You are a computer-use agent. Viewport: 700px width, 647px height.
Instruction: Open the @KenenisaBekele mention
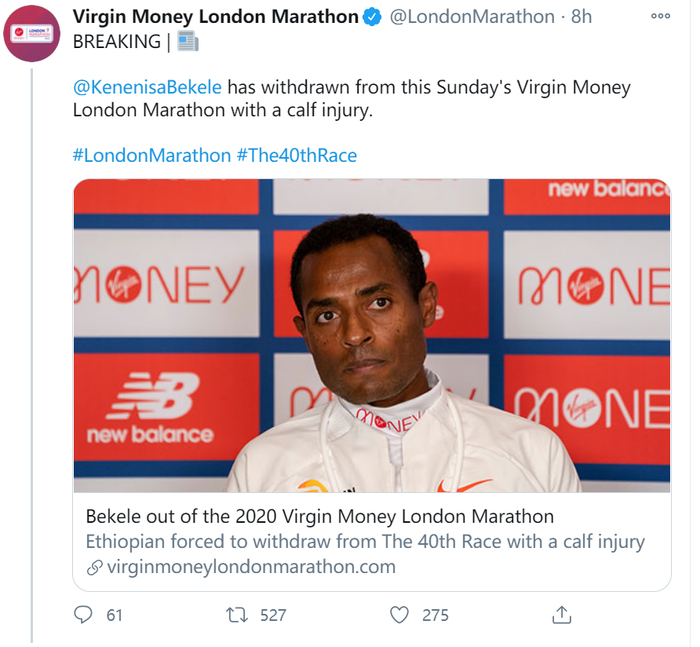pos(148,87)
